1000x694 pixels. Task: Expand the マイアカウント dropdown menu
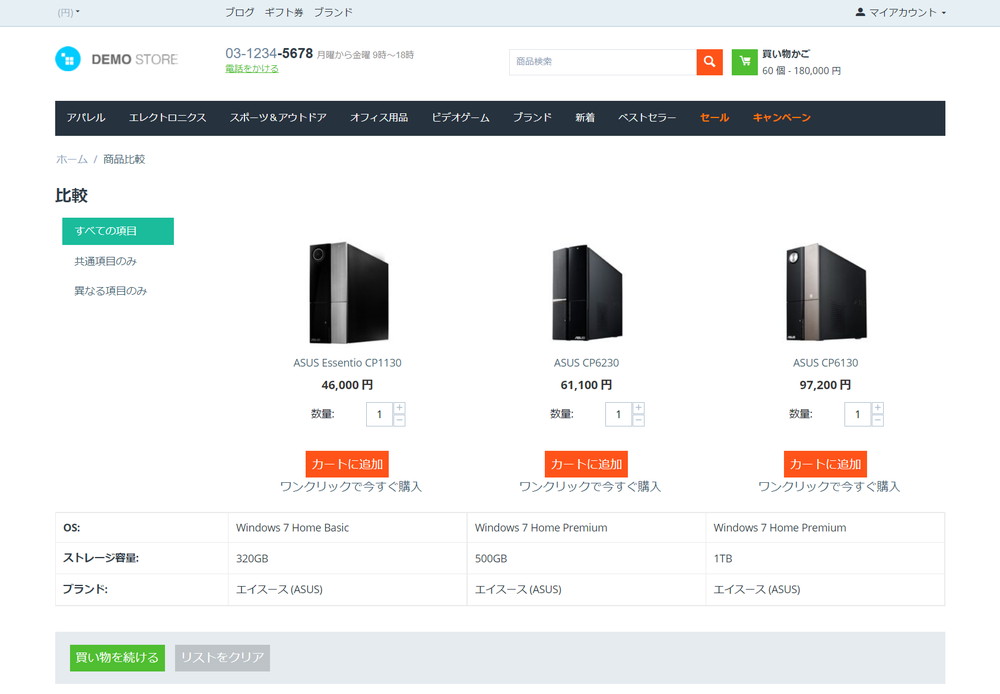pos(901,12)
